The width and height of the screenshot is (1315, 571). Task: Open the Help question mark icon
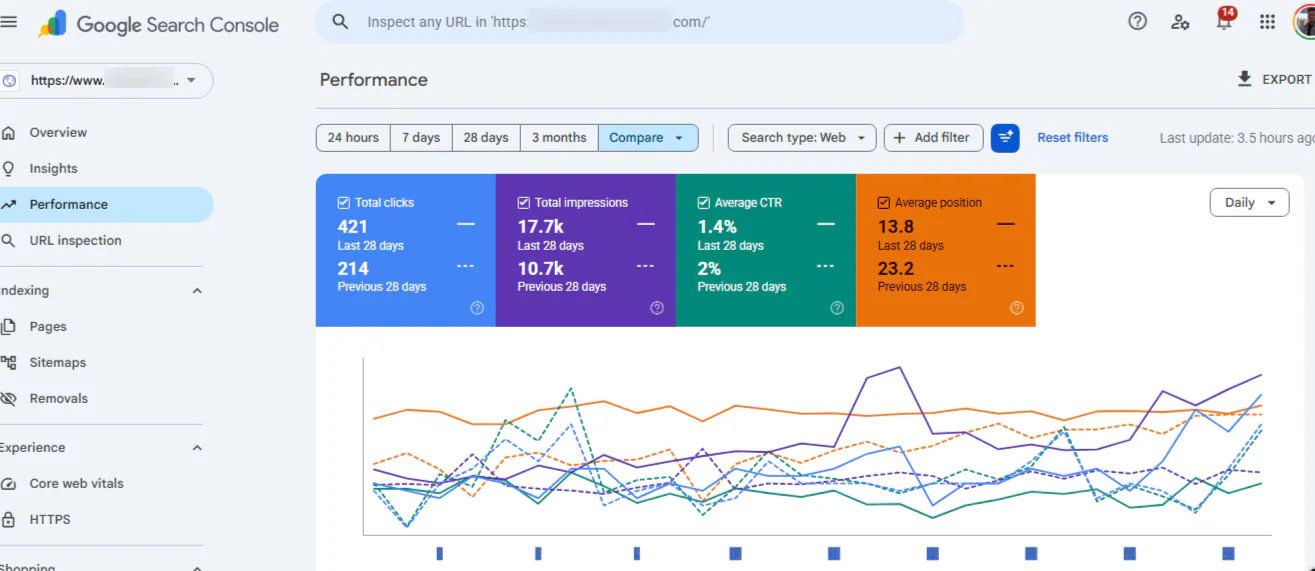point(1137,21)
